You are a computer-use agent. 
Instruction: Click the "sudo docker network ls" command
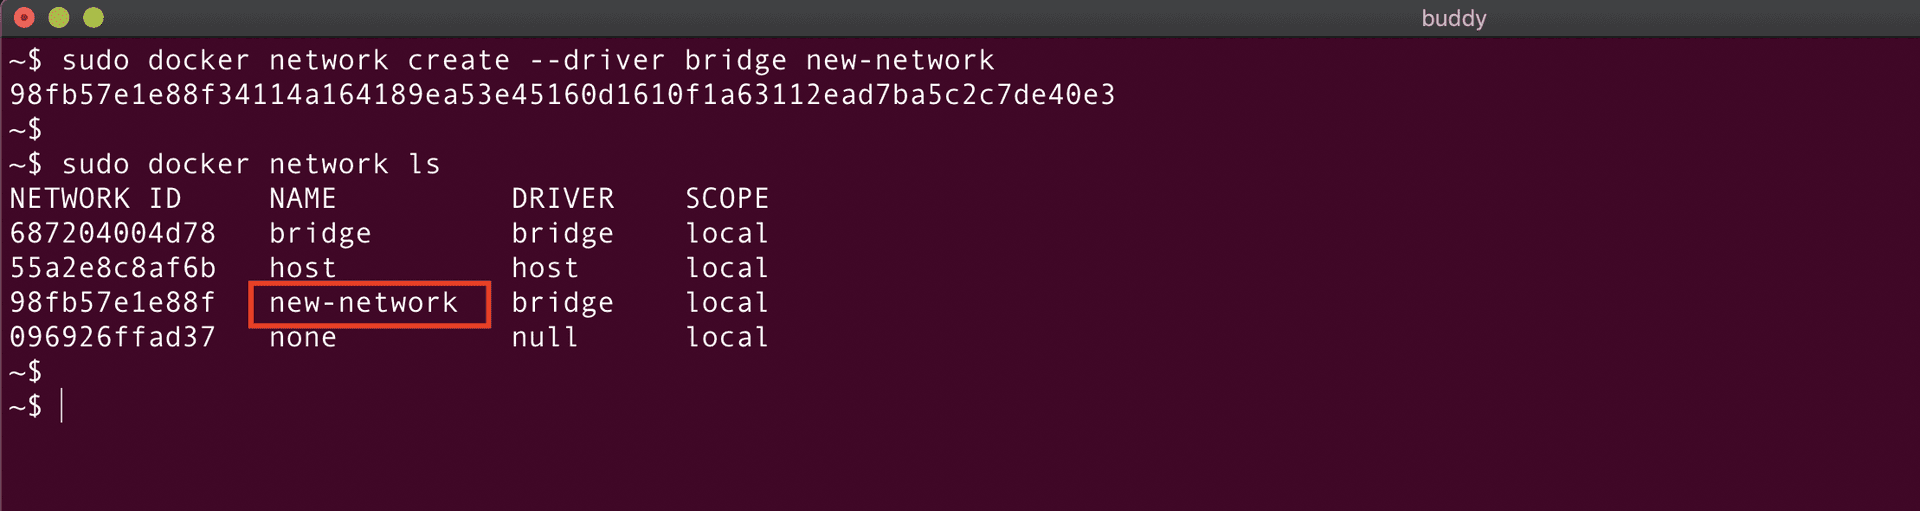tap(250, 164)
